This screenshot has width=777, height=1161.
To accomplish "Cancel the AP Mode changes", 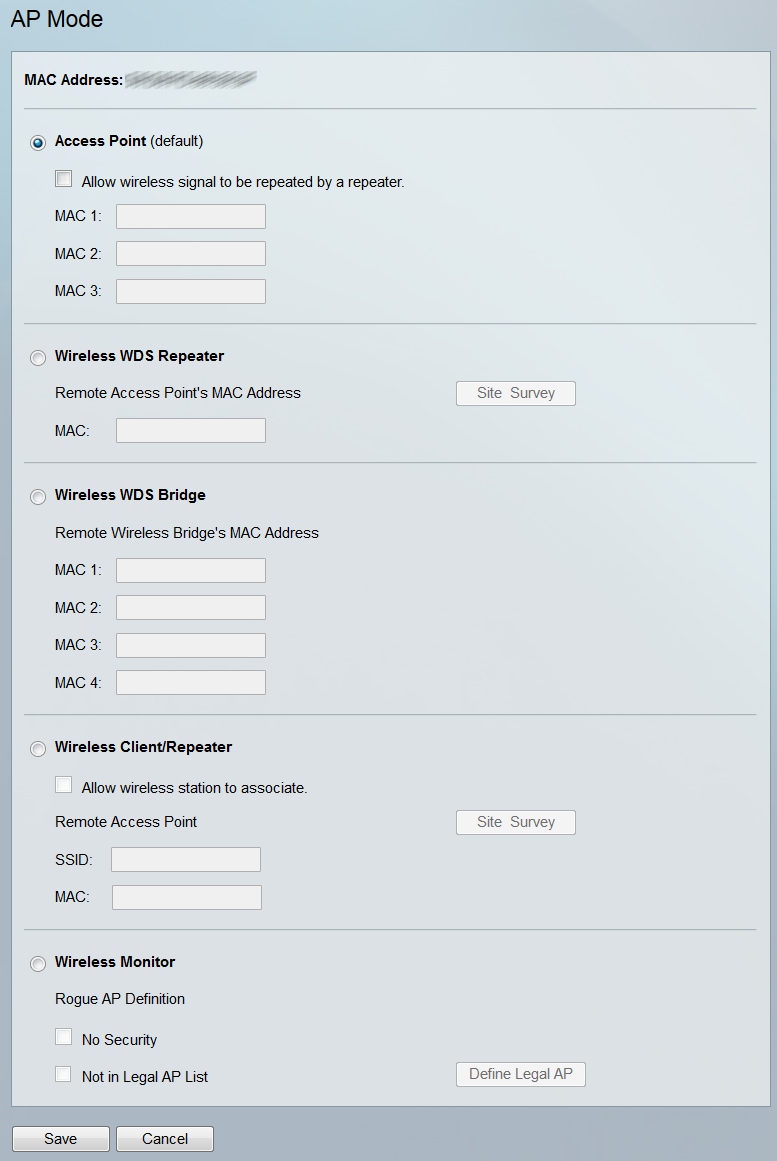I will click(x=165, y=1138).
